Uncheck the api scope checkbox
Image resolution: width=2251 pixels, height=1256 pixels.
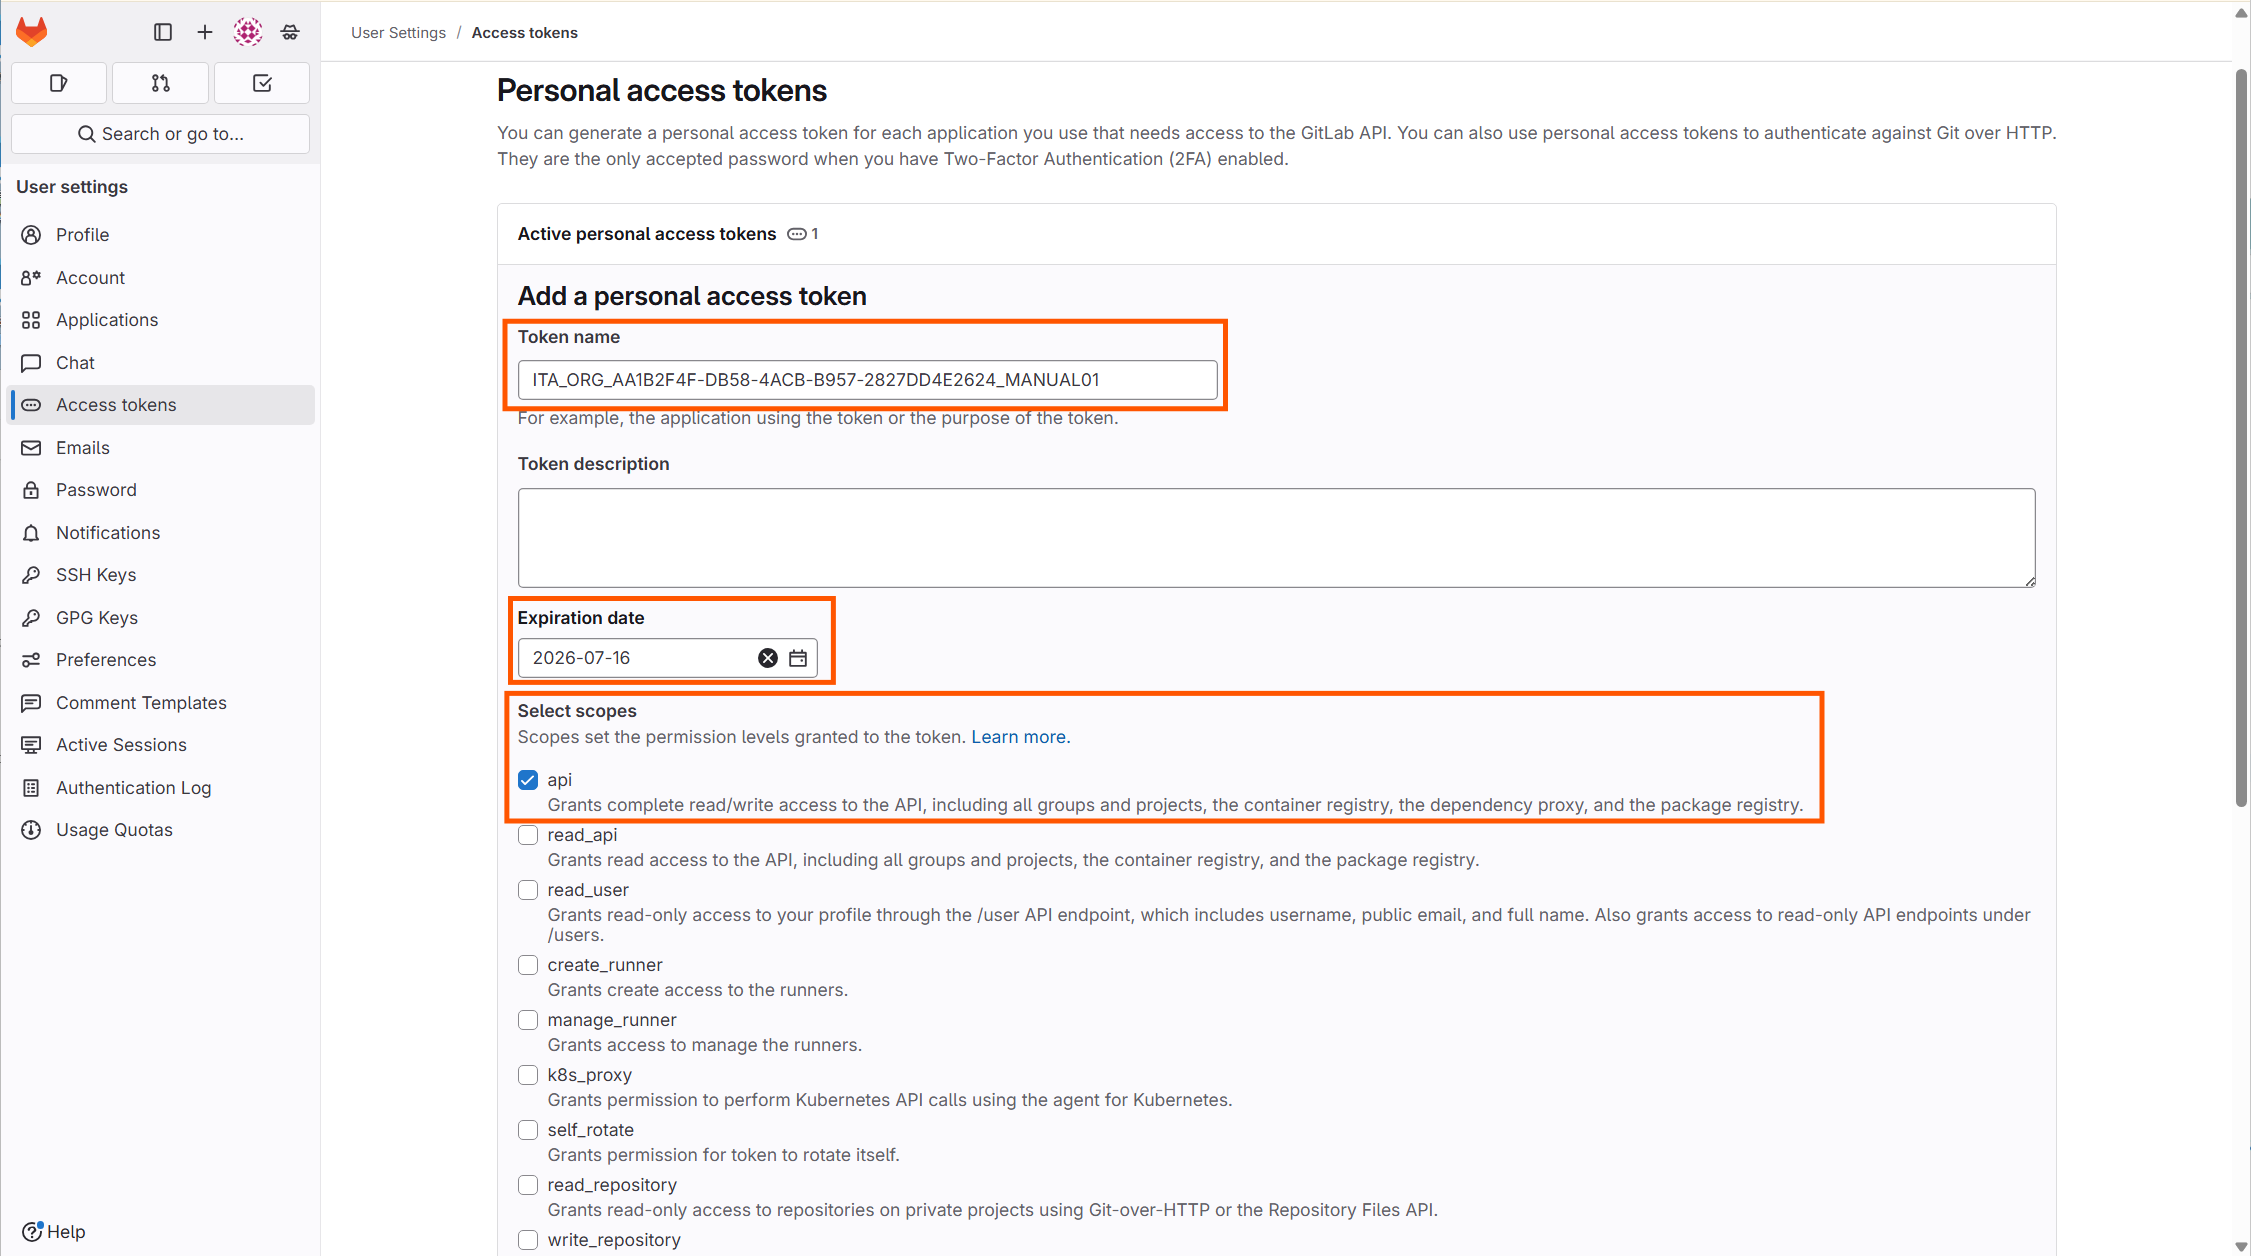528,780
